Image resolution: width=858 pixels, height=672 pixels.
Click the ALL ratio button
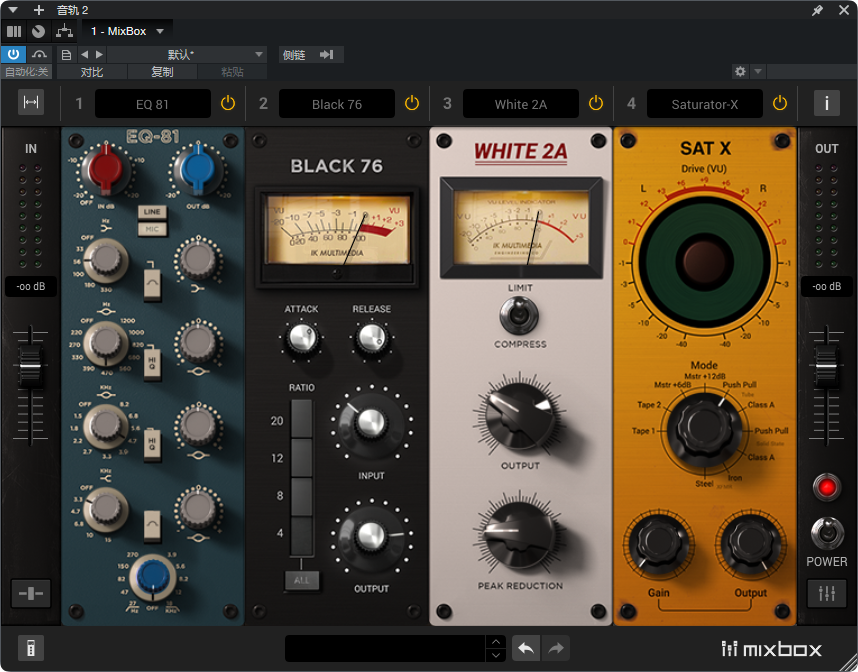pyautogui.click(x=302, y=580)
